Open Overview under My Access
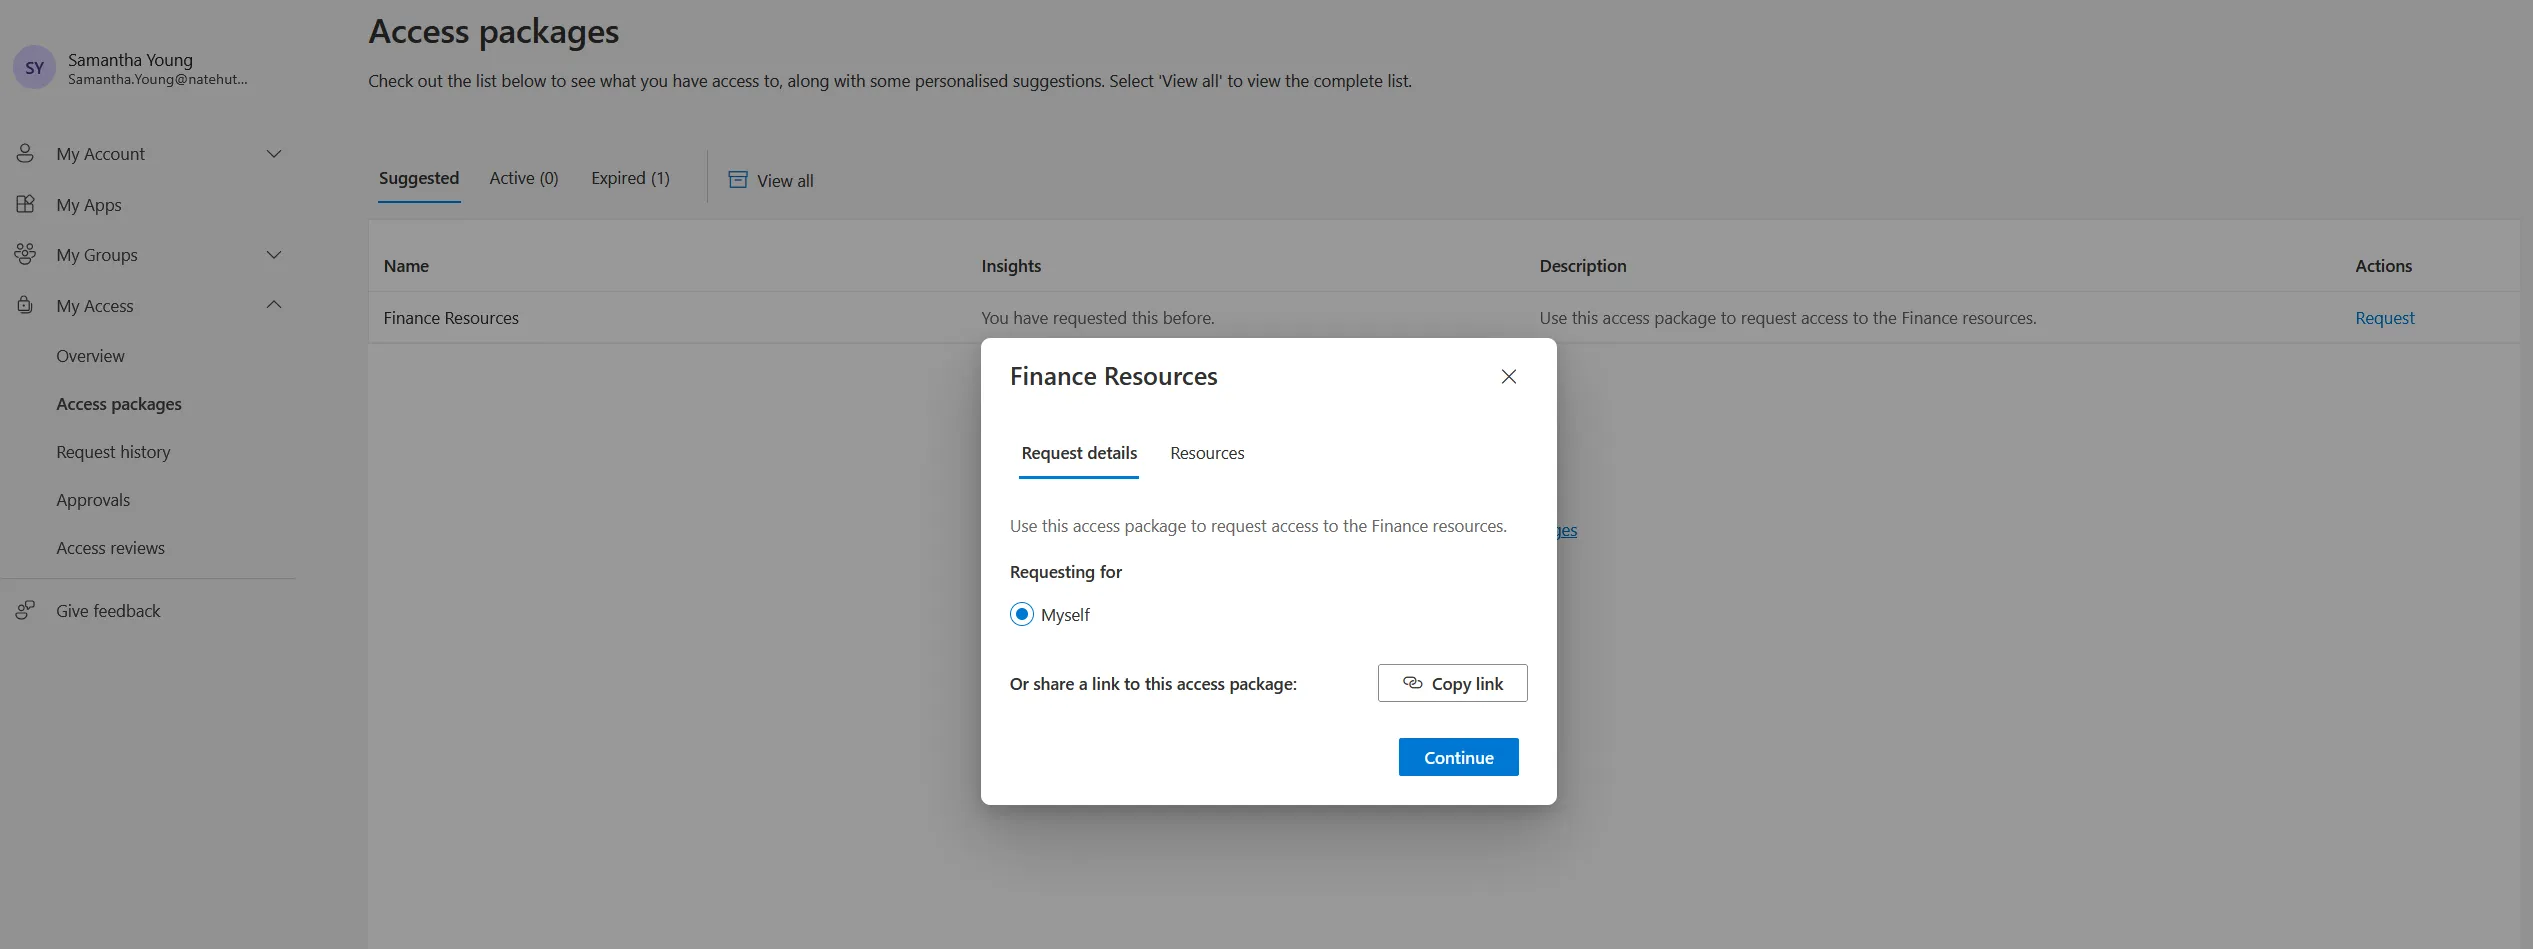2533x949 pixels. [90, 356]
